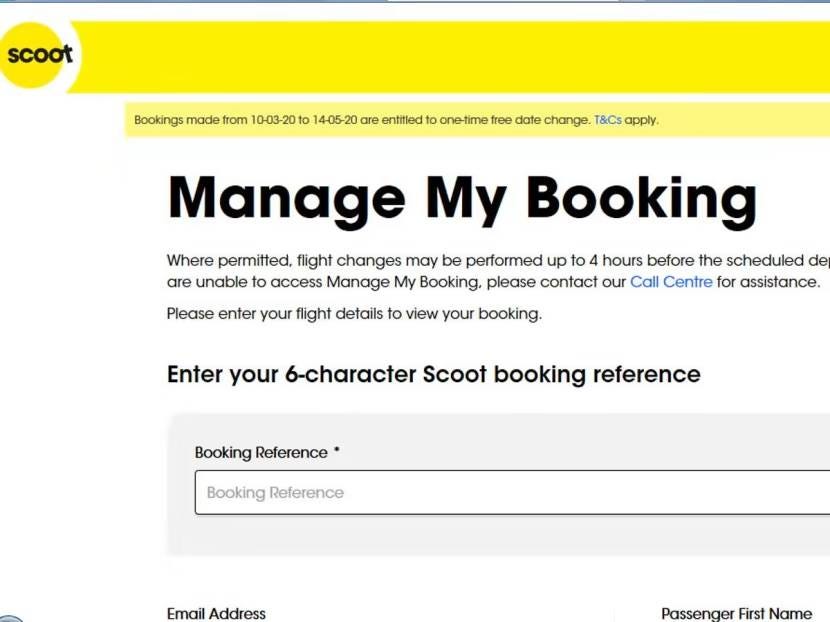Click the Manage My Booking heading

pyautogui.click(x=462, y=197)
